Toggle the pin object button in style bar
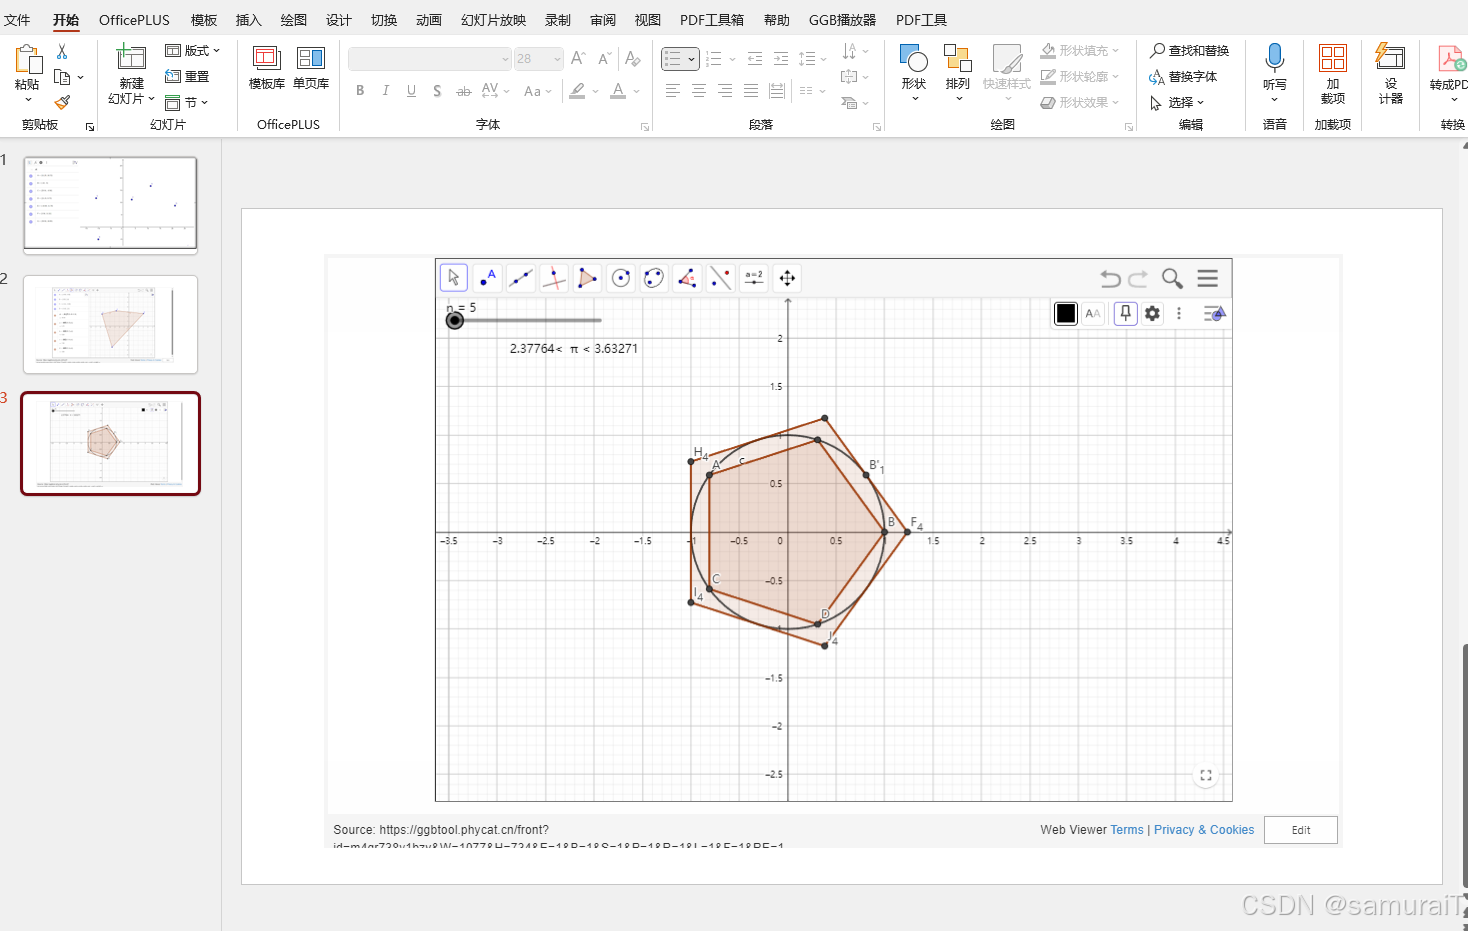1468x931 pixels. (1125, 313)
